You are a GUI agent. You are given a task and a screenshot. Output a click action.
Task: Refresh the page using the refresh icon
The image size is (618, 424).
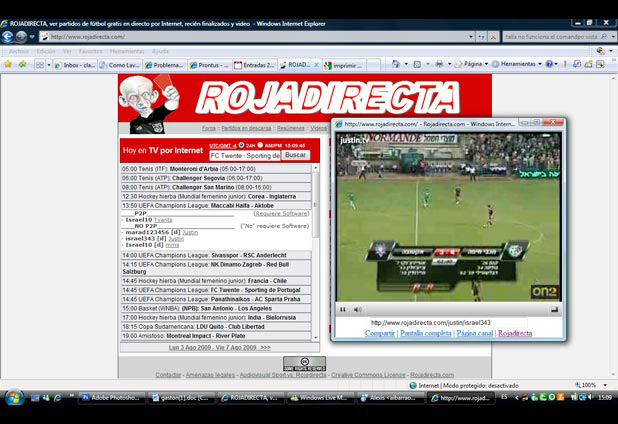click(481, 37)
